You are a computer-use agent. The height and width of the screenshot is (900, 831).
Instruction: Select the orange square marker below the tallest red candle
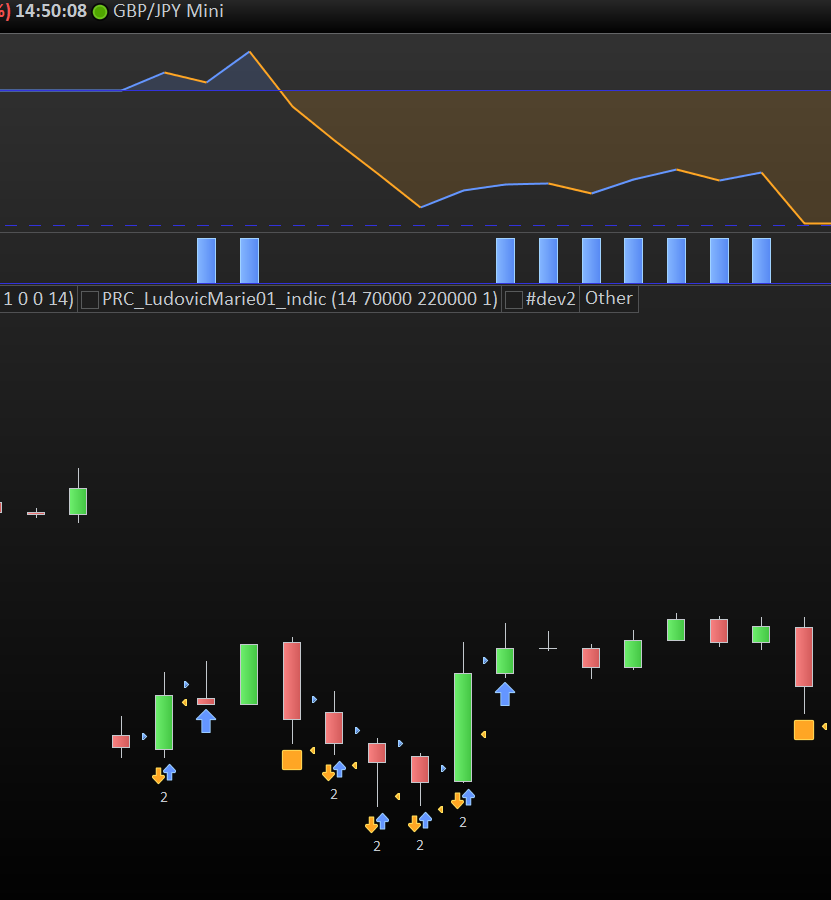click(x=292, y=759)
